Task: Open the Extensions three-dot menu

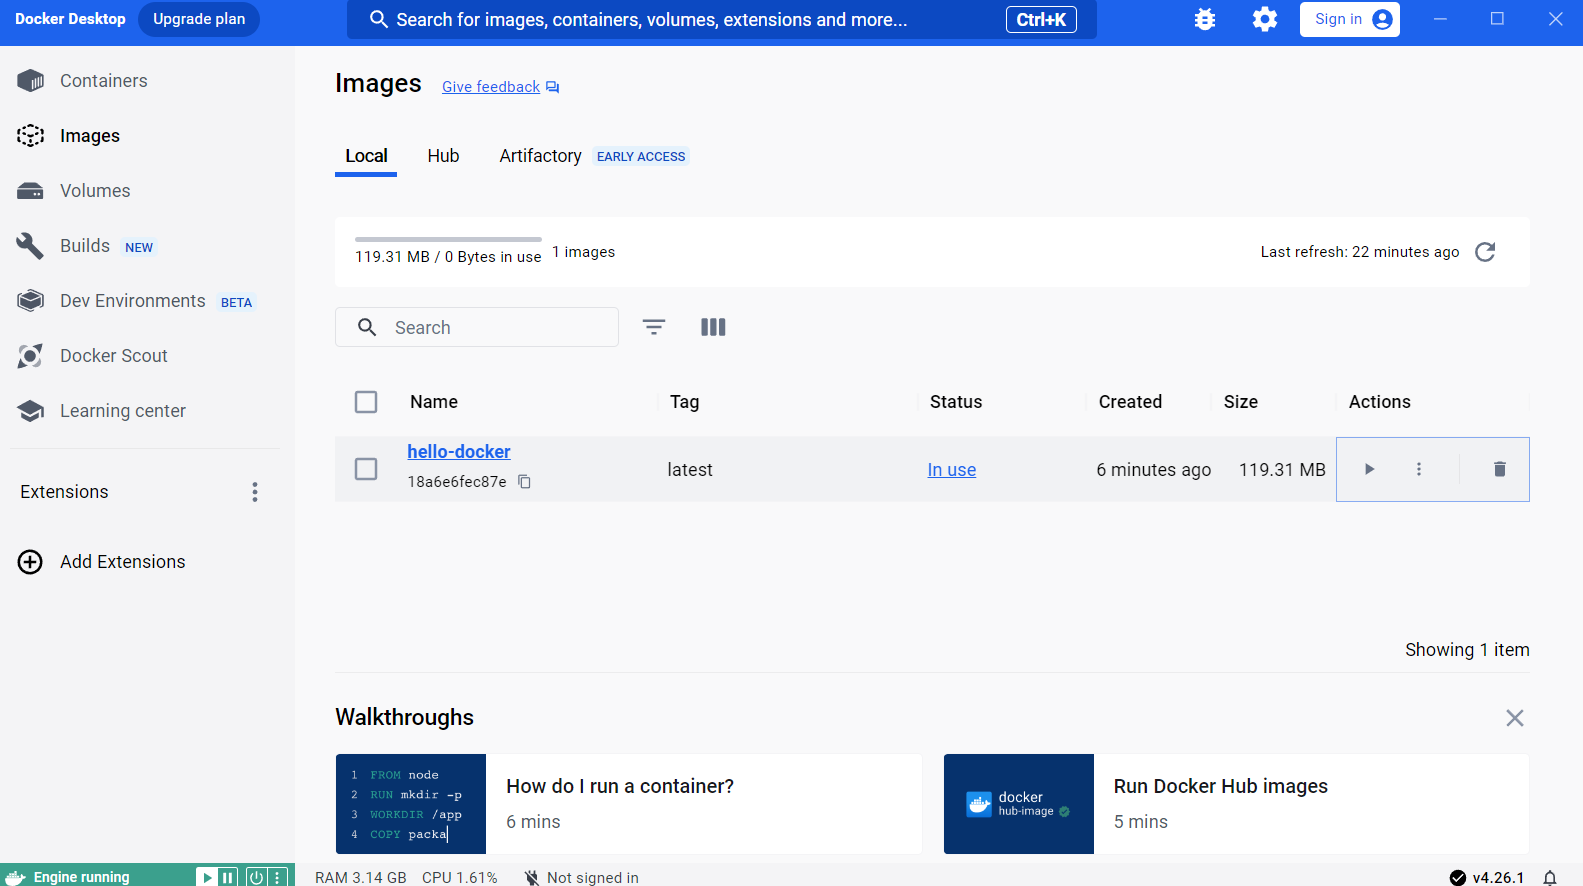Action: pyautogui.click(x=255, y=492)
